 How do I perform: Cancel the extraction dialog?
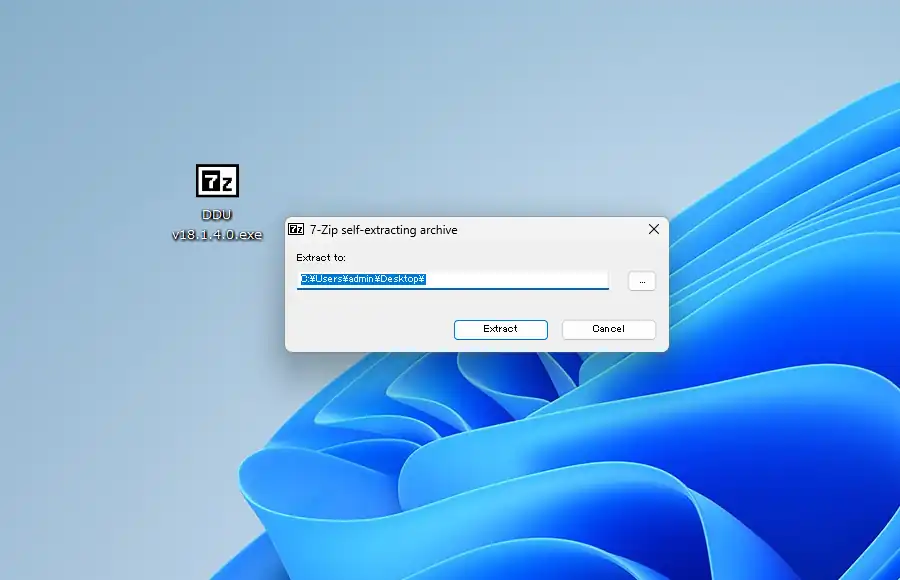tap(608, 329)
